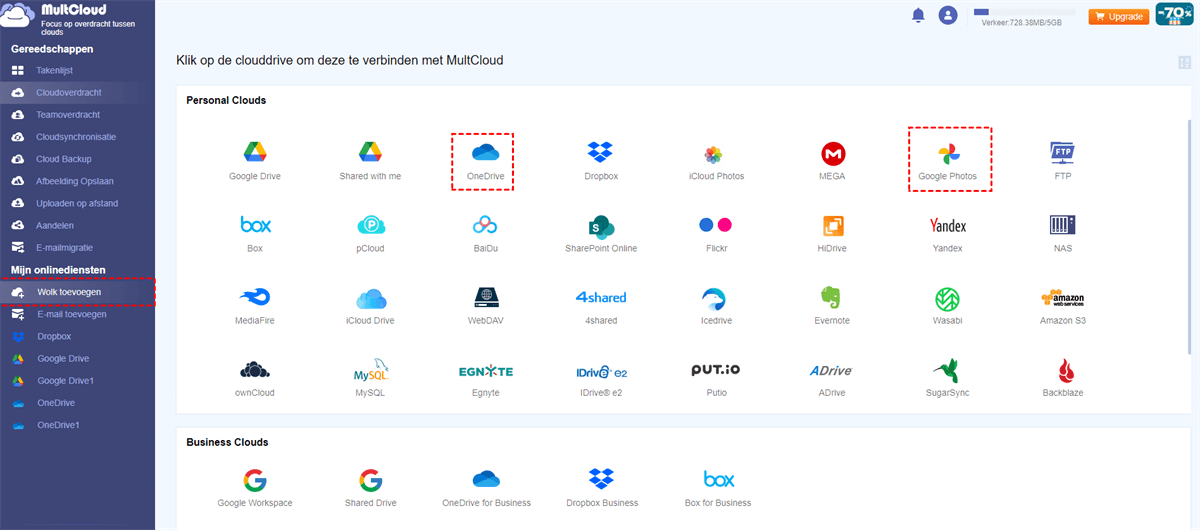Open Afbeelding Opslaan

pyautogui.click(x=77, y=181)
